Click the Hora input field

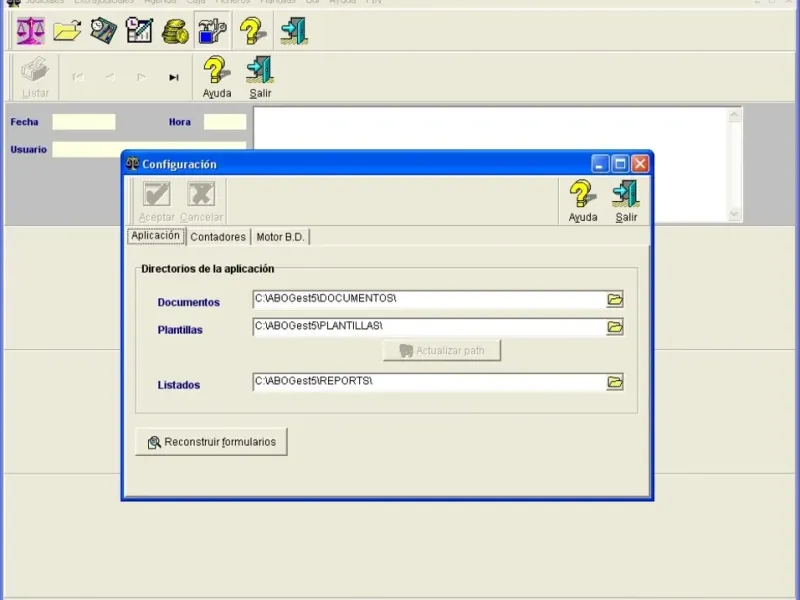pos(225,122)
